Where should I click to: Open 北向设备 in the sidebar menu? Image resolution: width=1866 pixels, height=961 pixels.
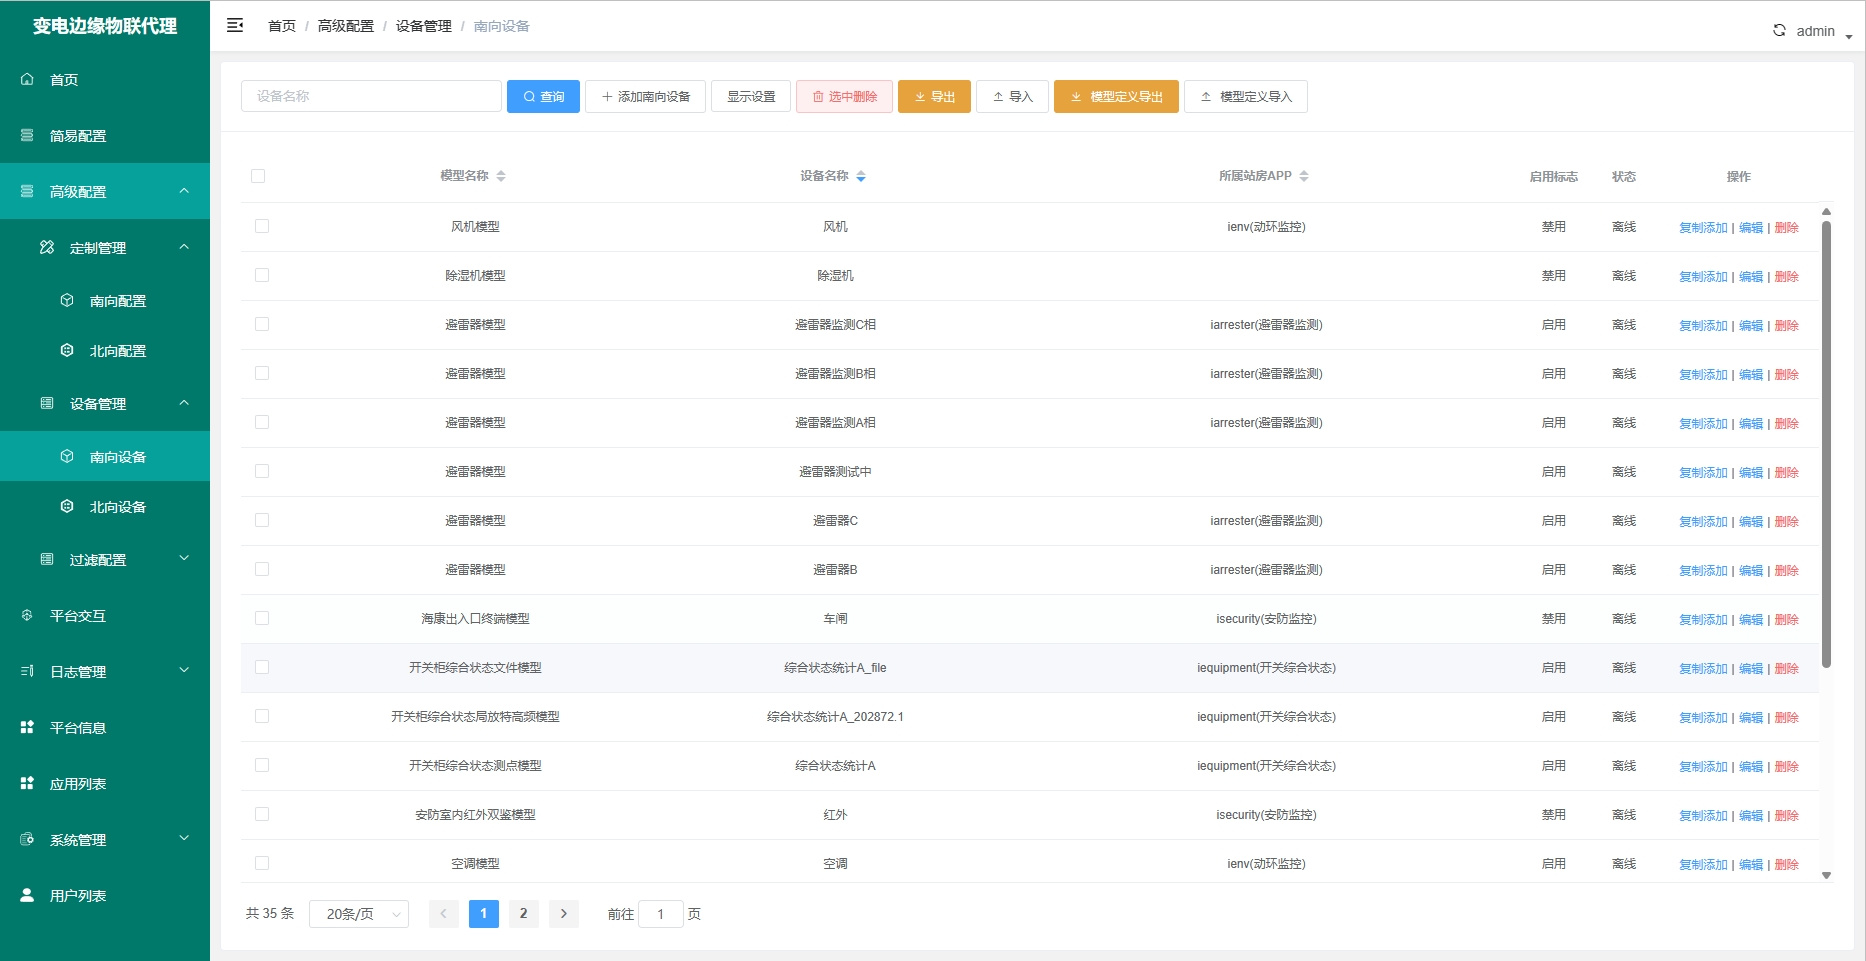click(x=118, y=507)
